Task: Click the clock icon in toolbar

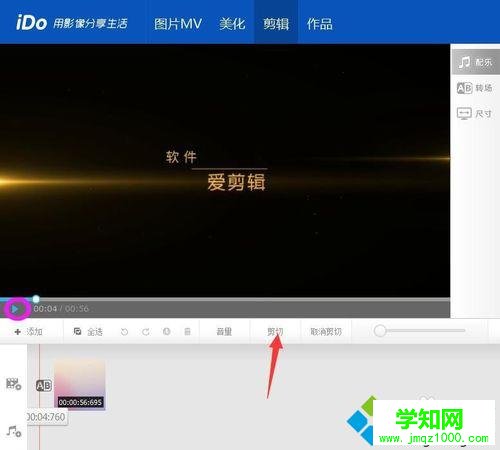Action: point(167,331)
